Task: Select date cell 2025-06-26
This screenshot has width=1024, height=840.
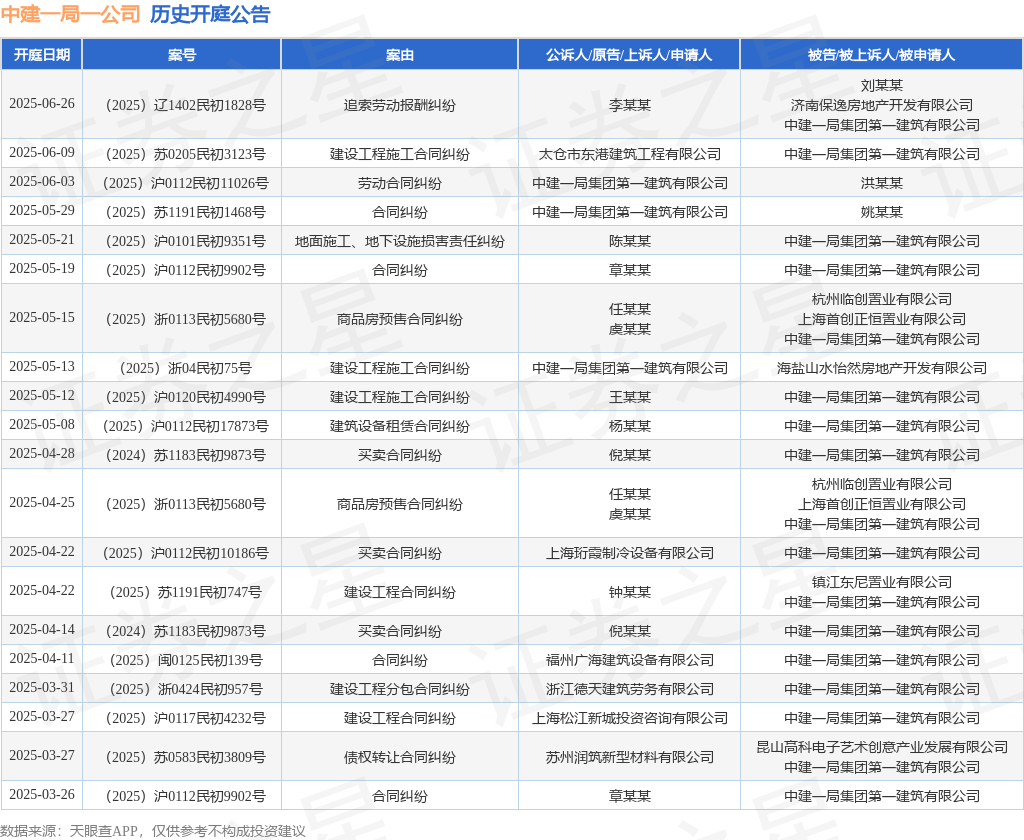Action: point(42,104)
